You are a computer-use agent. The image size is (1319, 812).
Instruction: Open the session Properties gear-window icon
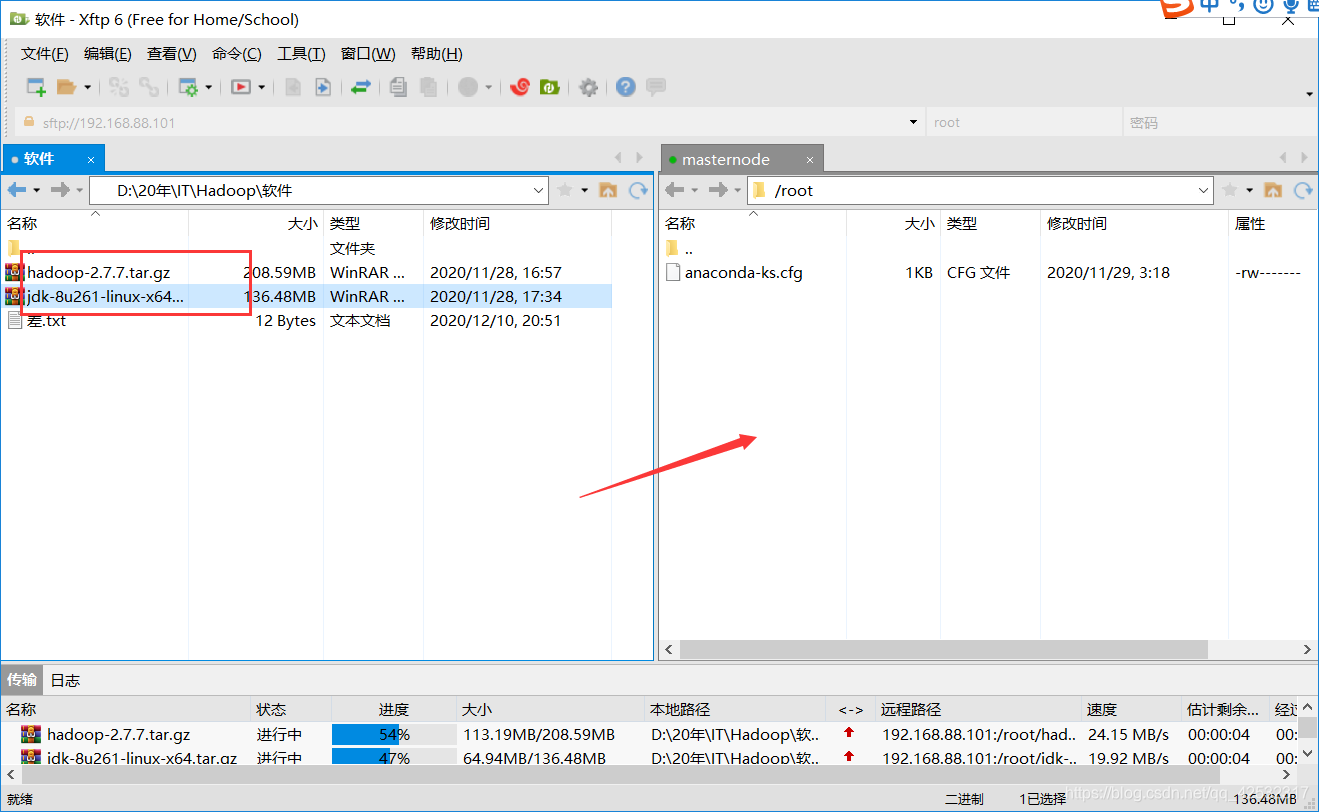pos(188,87)
